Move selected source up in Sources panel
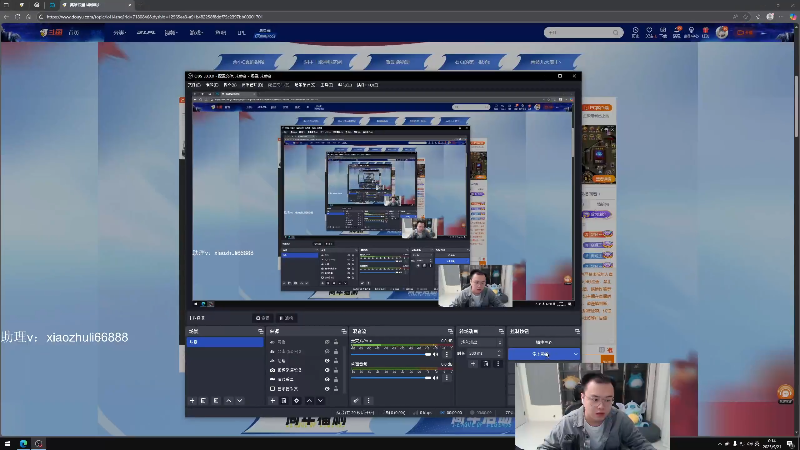The width and height of the screenshot is (800, 450). [309, 401]
